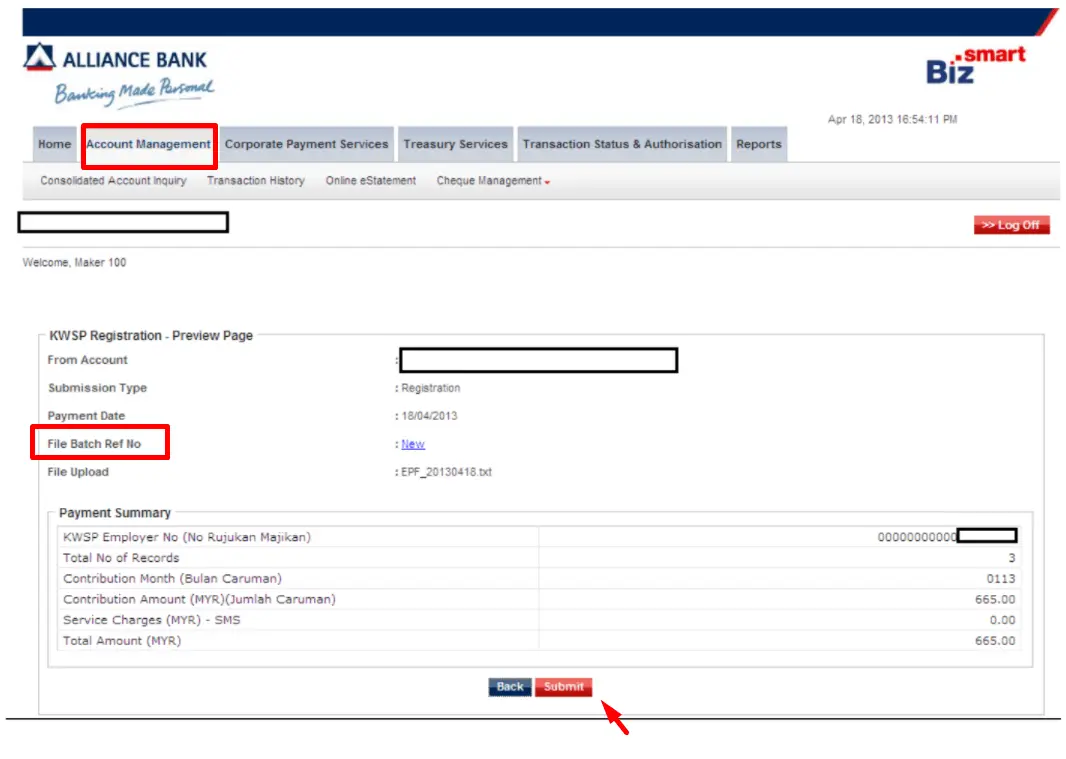Click the From Account field box
1066x759 pixels.
point(538,360)
